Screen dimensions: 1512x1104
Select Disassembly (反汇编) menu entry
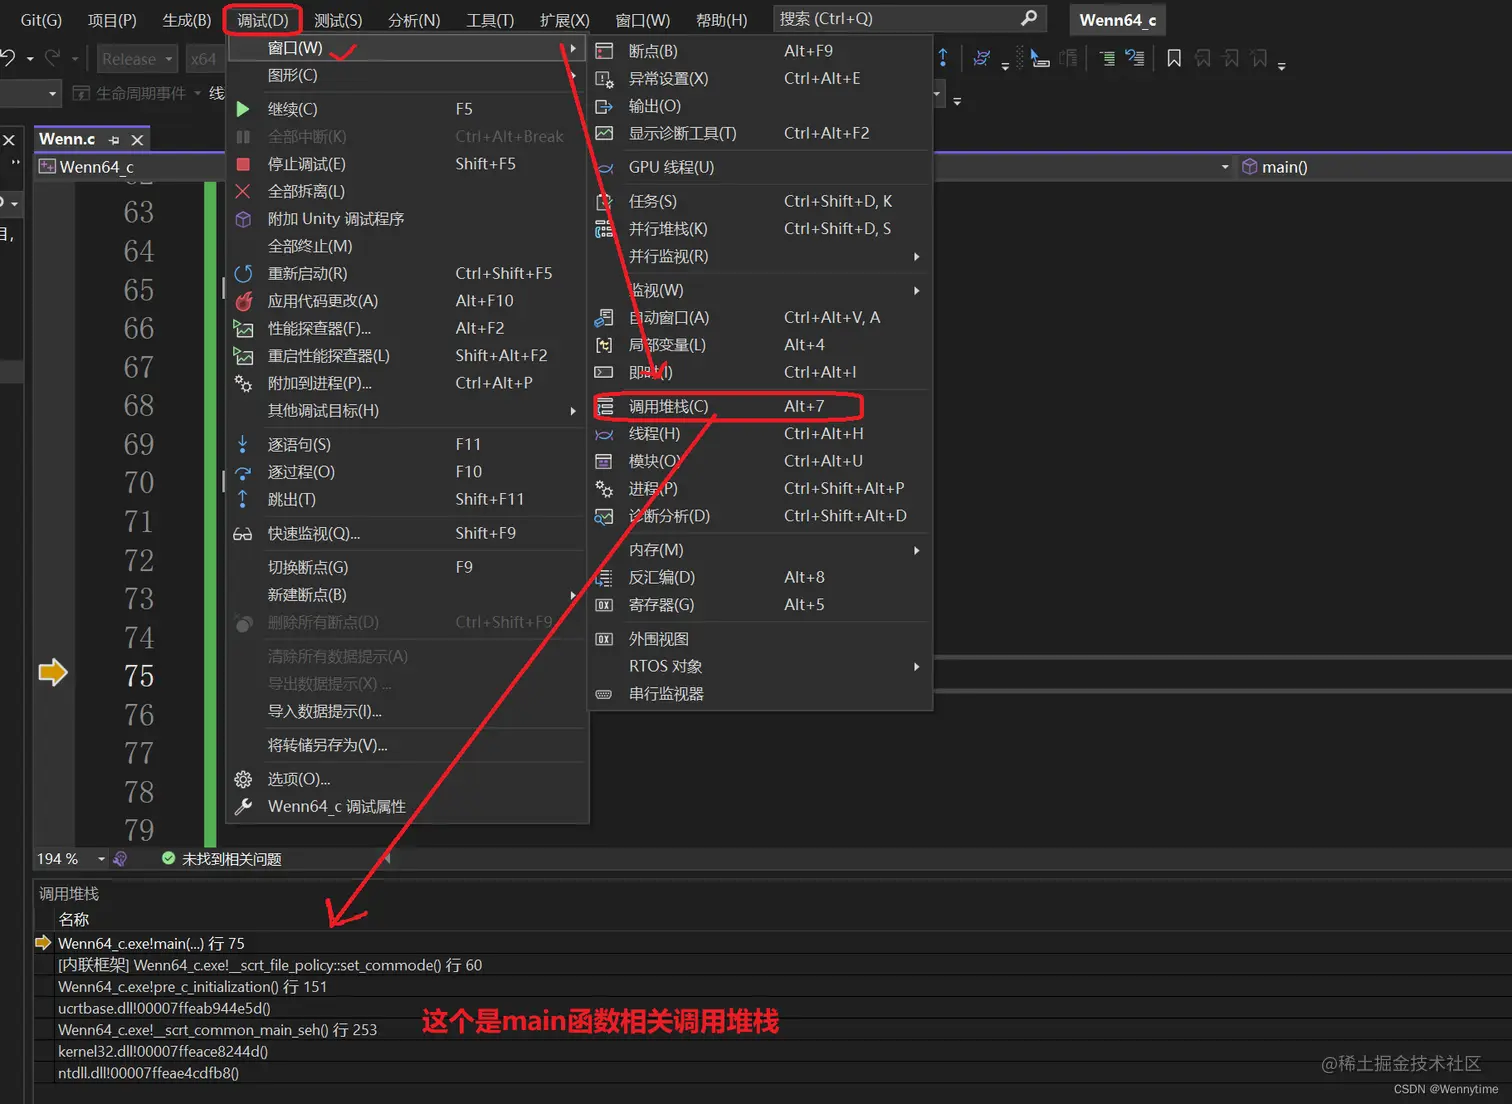pos(760,578)
